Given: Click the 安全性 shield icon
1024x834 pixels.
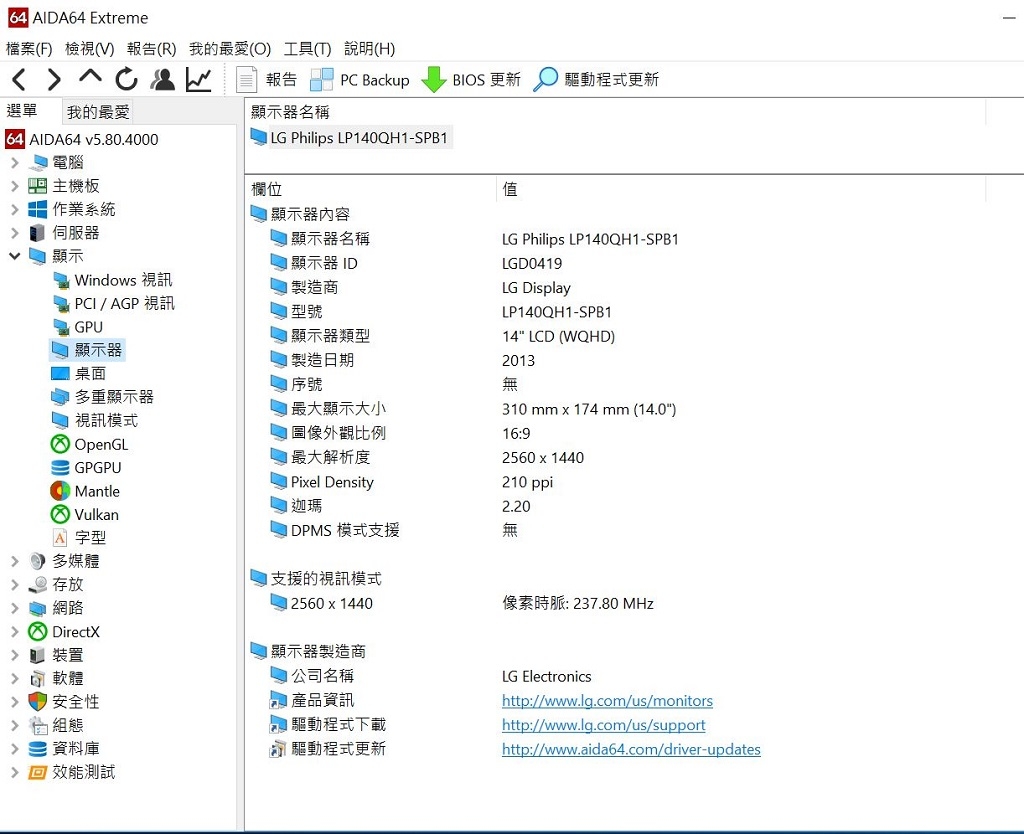Looking at the screenshot, I should point(37,702).
